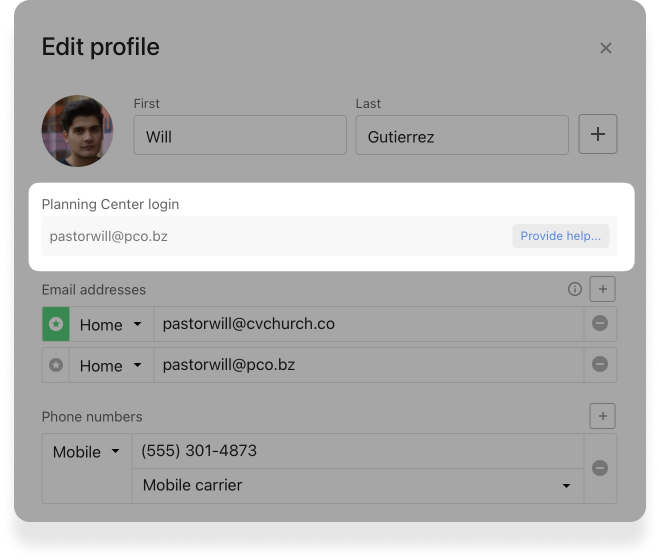Image resolution: width=660 pixels, height=560 pixels.
Task: Click the Planning Center login email field
Action: [270, 236]
